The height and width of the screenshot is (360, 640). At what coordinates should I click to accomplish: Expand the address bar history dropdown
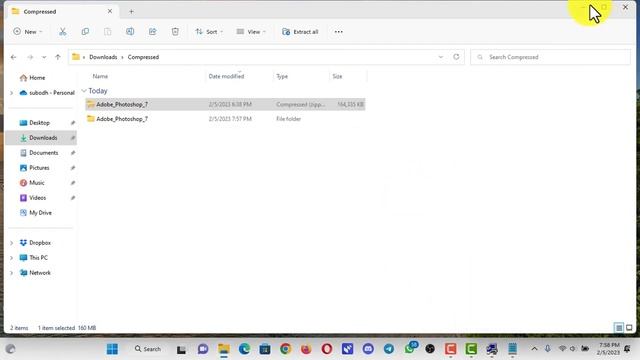440,57
